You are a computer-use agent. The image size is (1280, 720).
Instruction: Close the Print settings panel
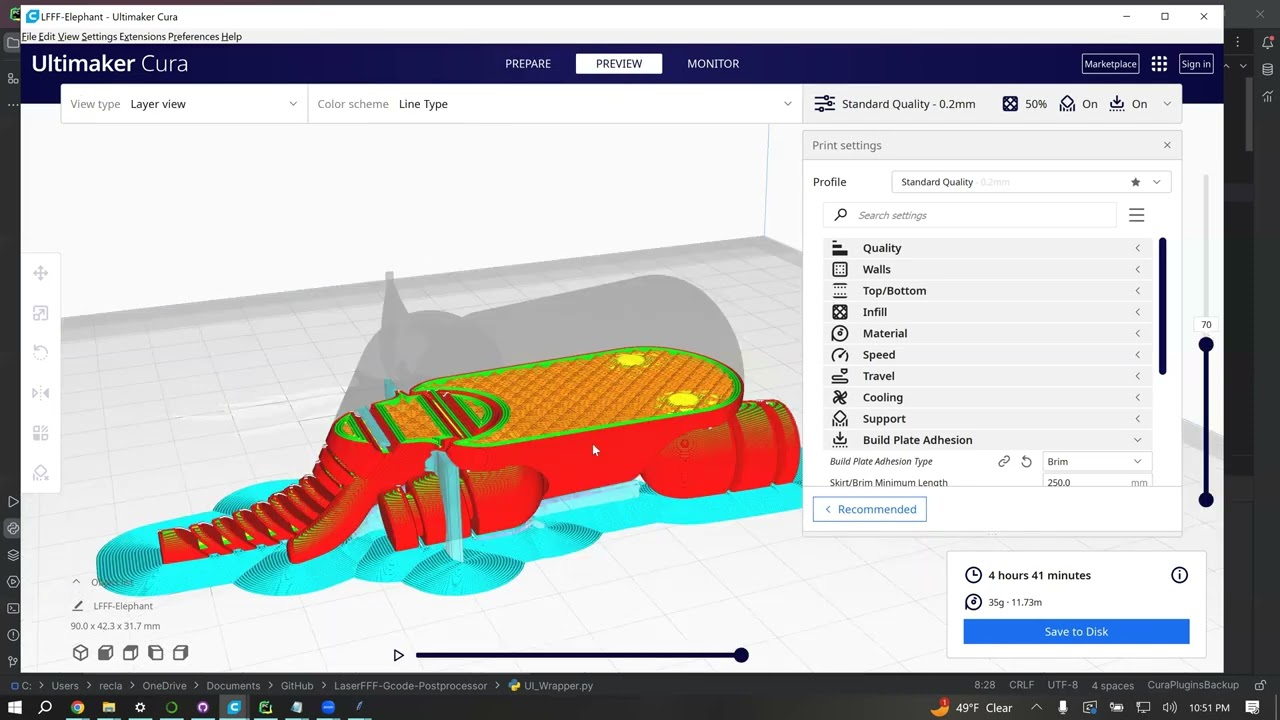(x=1167, y=145)
